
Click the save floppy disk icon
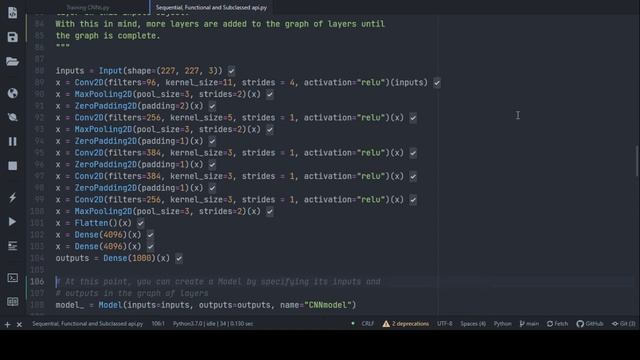point(12,37)
